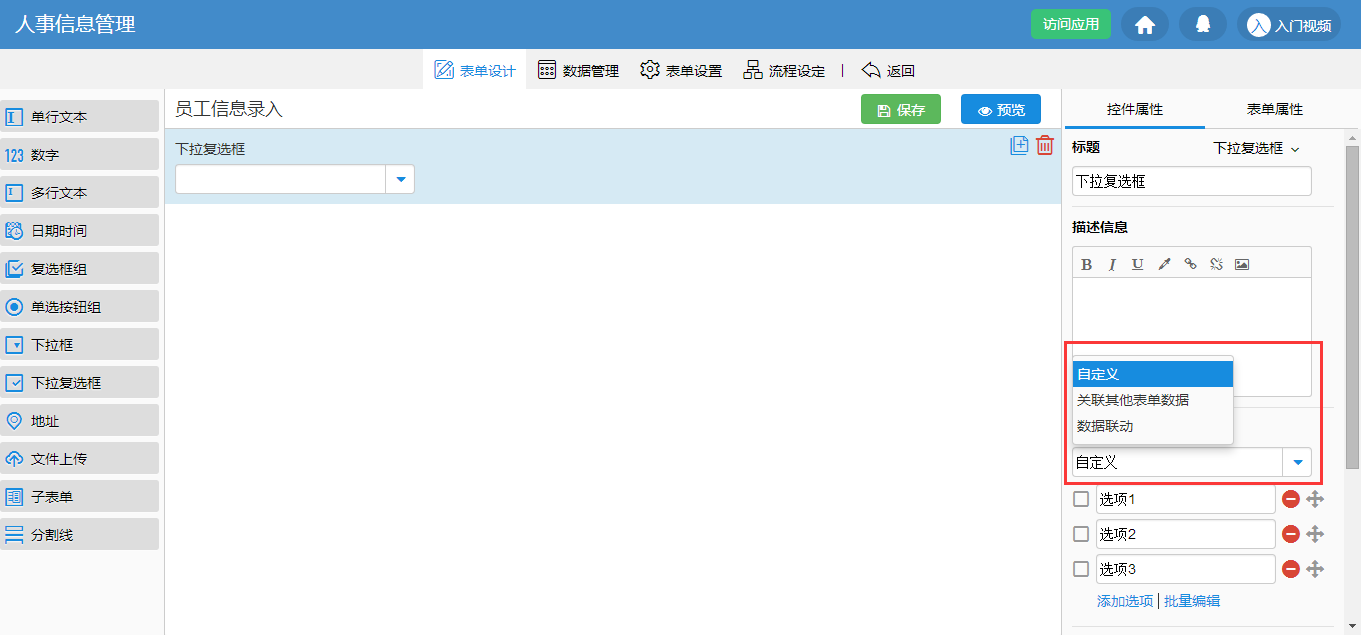Click the 添加选项 link
Image resolution: width=1361 pixels, height=635 pixels.
1125,601
